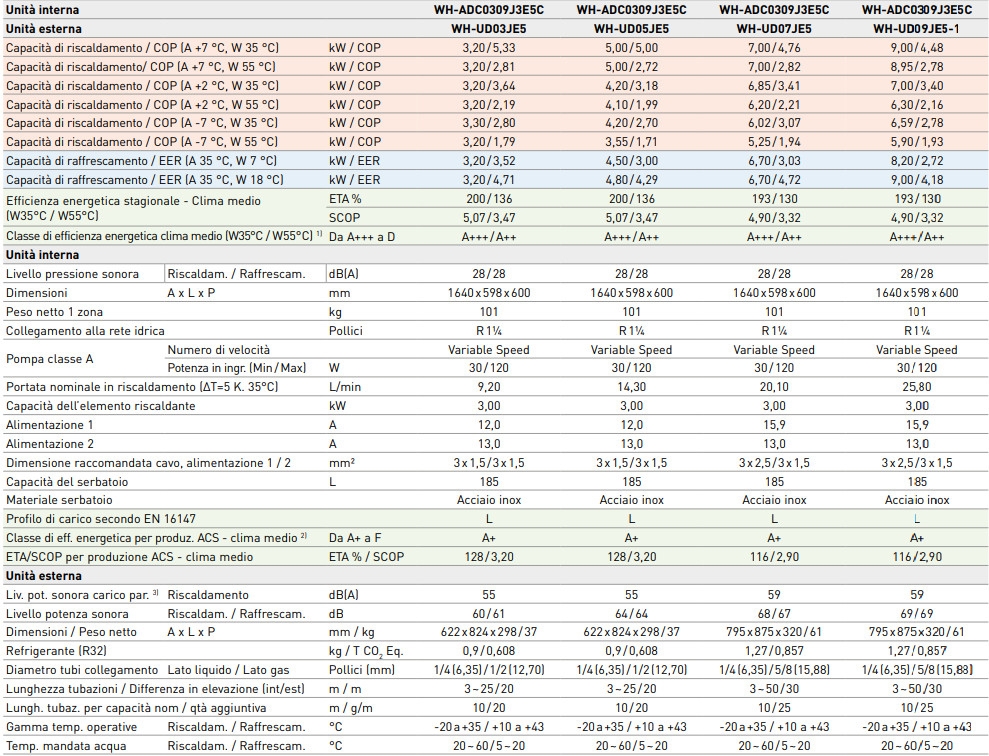Click the sound power value 64/64
Viewport: 989px width, 756px height.
coord(631,614)
